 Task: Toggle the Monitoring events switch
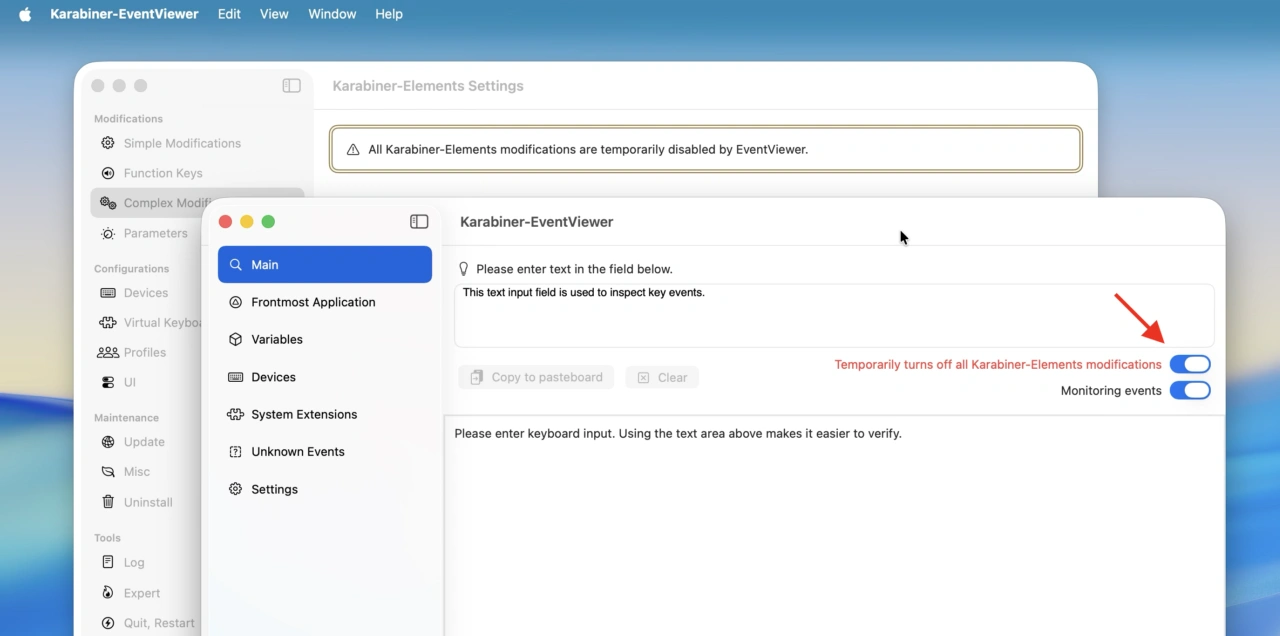[x=1190, y=390]
